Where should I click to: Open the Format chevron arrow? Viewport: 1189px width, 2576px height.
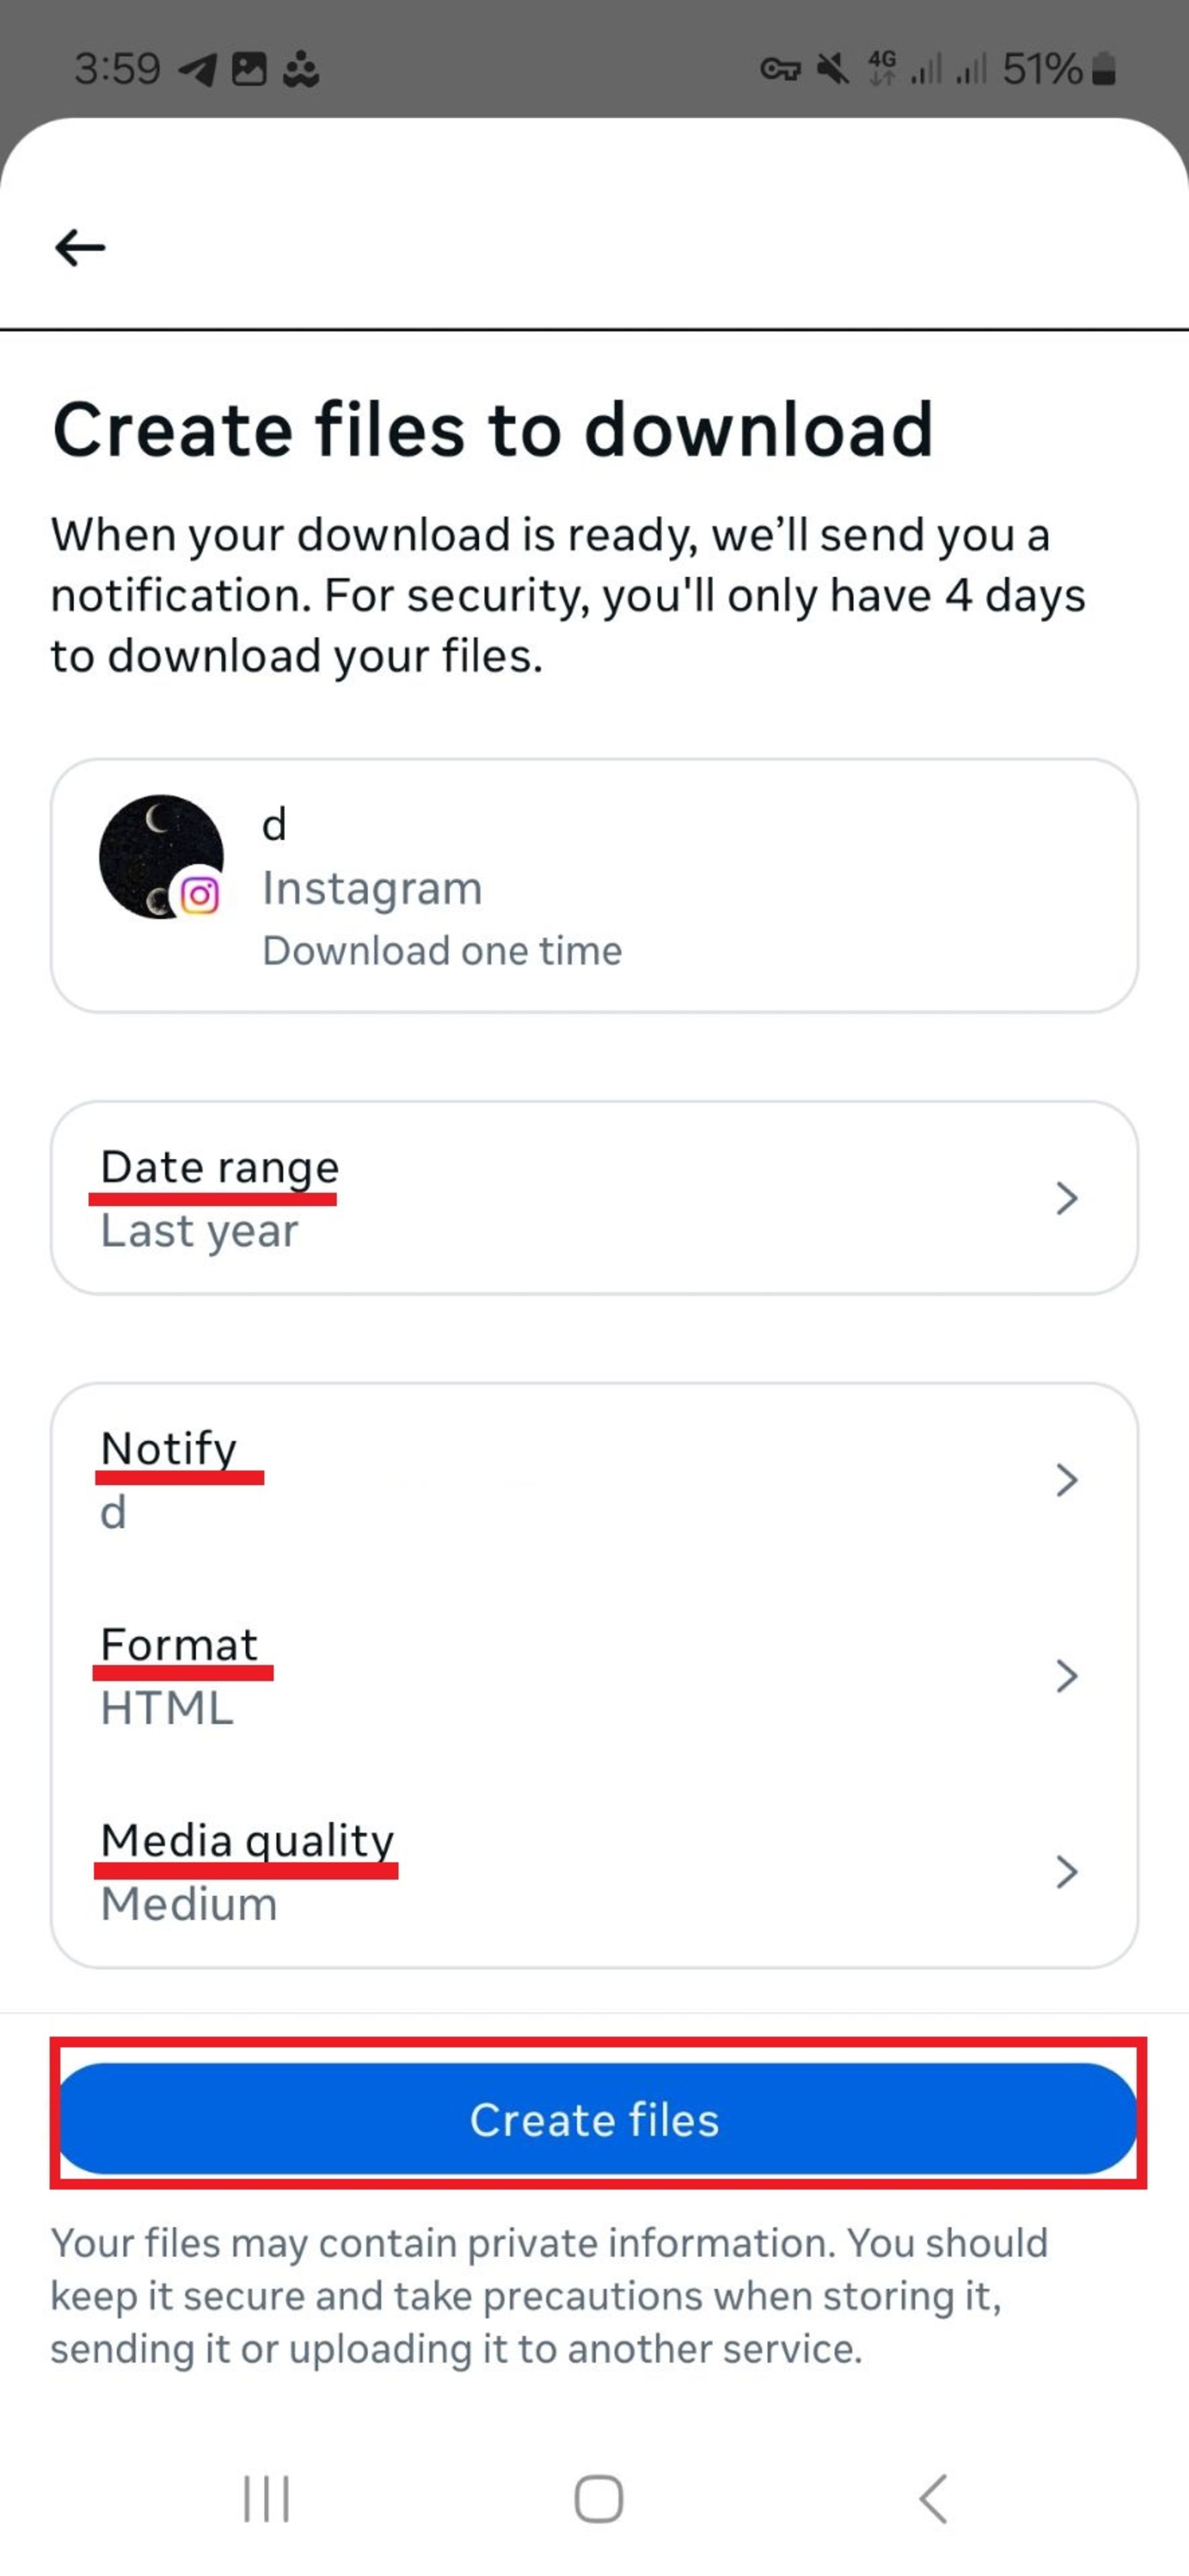click(1066, 1675)
